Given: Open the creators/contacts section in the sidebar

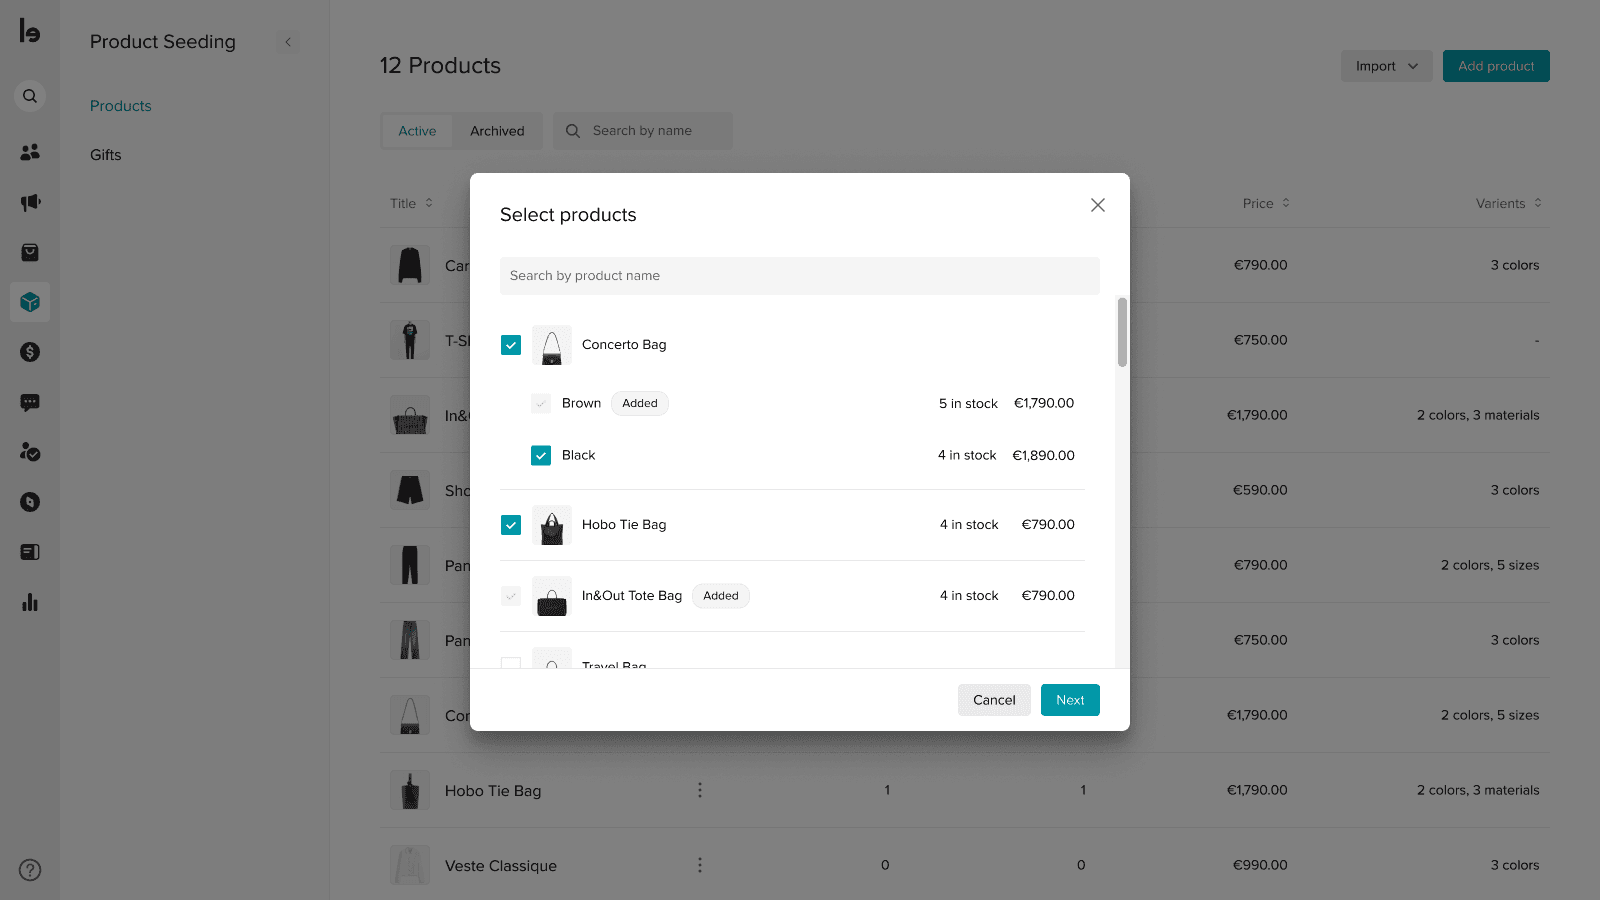Looking at the screenshot, I should 29,151.
